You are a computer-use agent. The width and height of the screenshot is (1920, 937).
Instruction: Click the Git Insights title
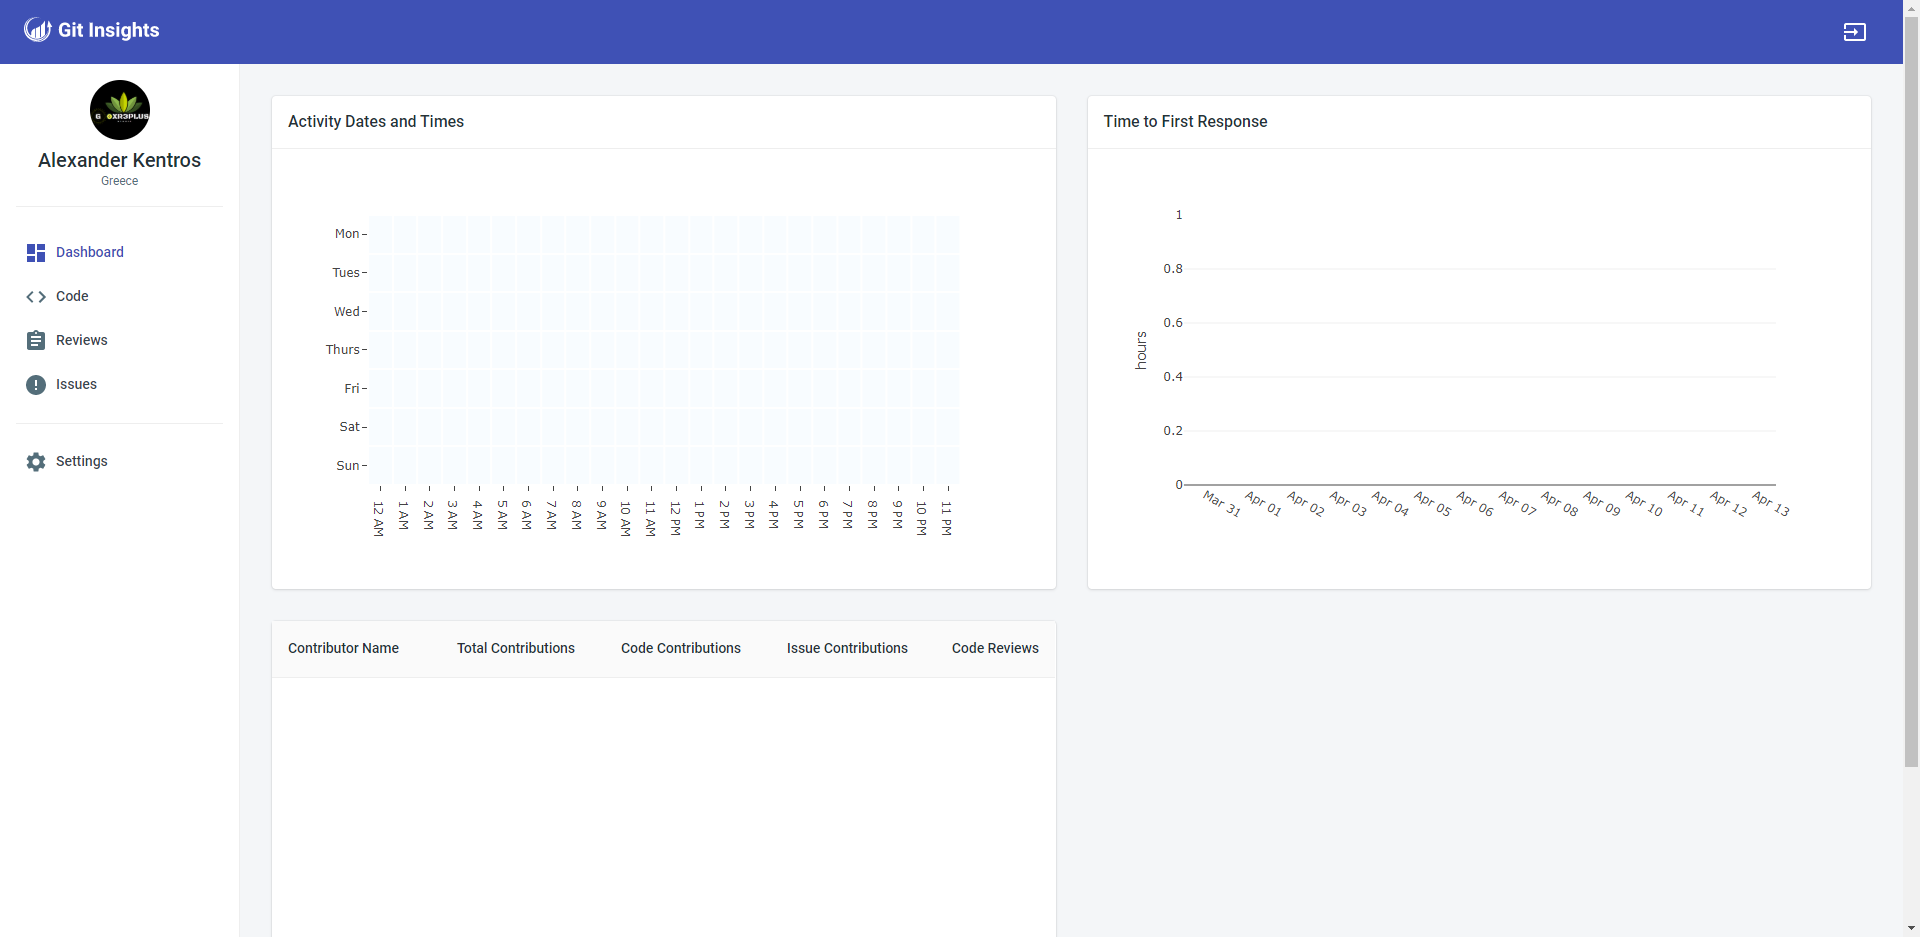pyautogui.click(x=109, y=30)
